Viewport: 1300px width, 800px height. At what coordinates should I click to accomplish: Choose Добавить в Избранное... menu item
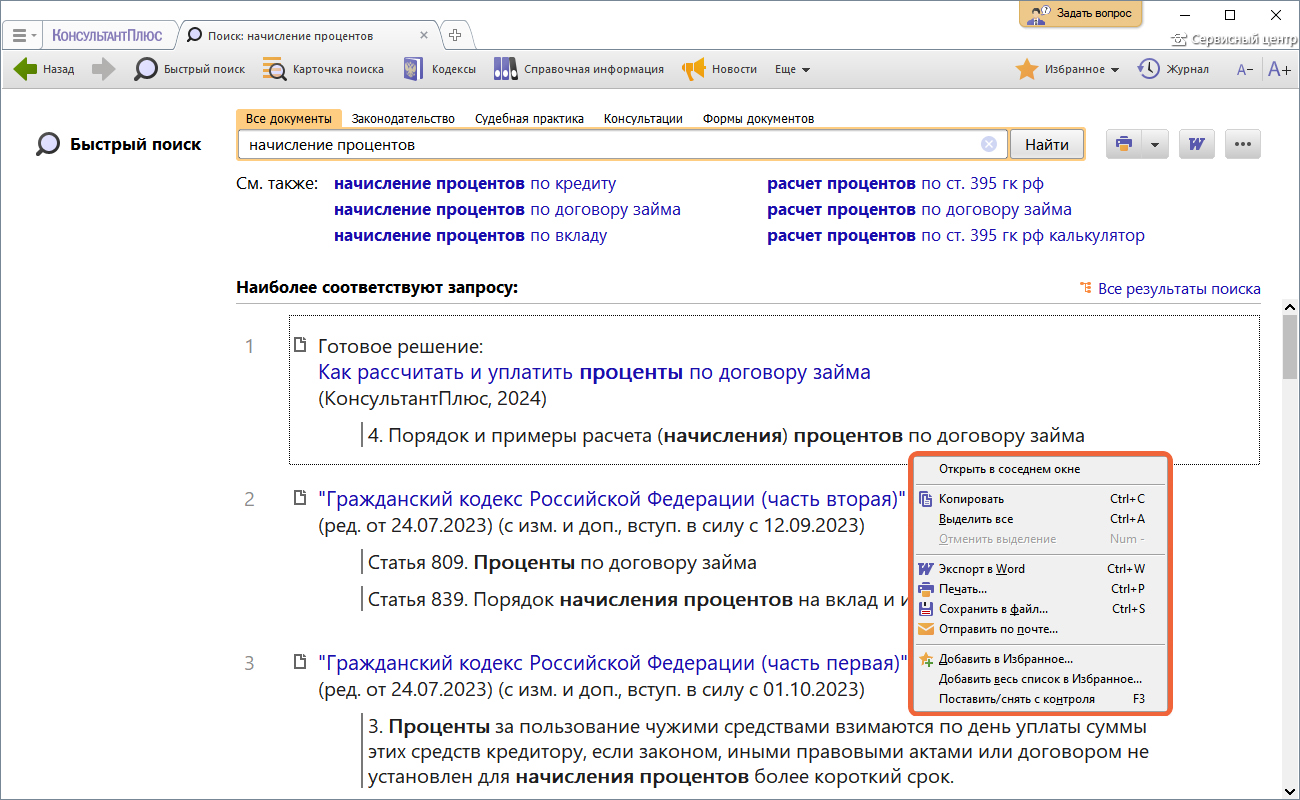coord(1040,659)
